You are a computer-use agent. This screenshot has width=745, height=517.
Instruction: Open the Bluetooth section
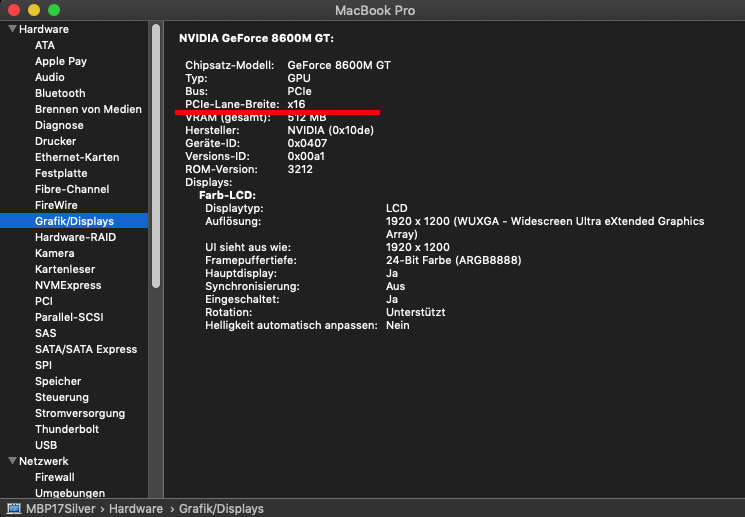pyautogui.click(x=60, y=93)
